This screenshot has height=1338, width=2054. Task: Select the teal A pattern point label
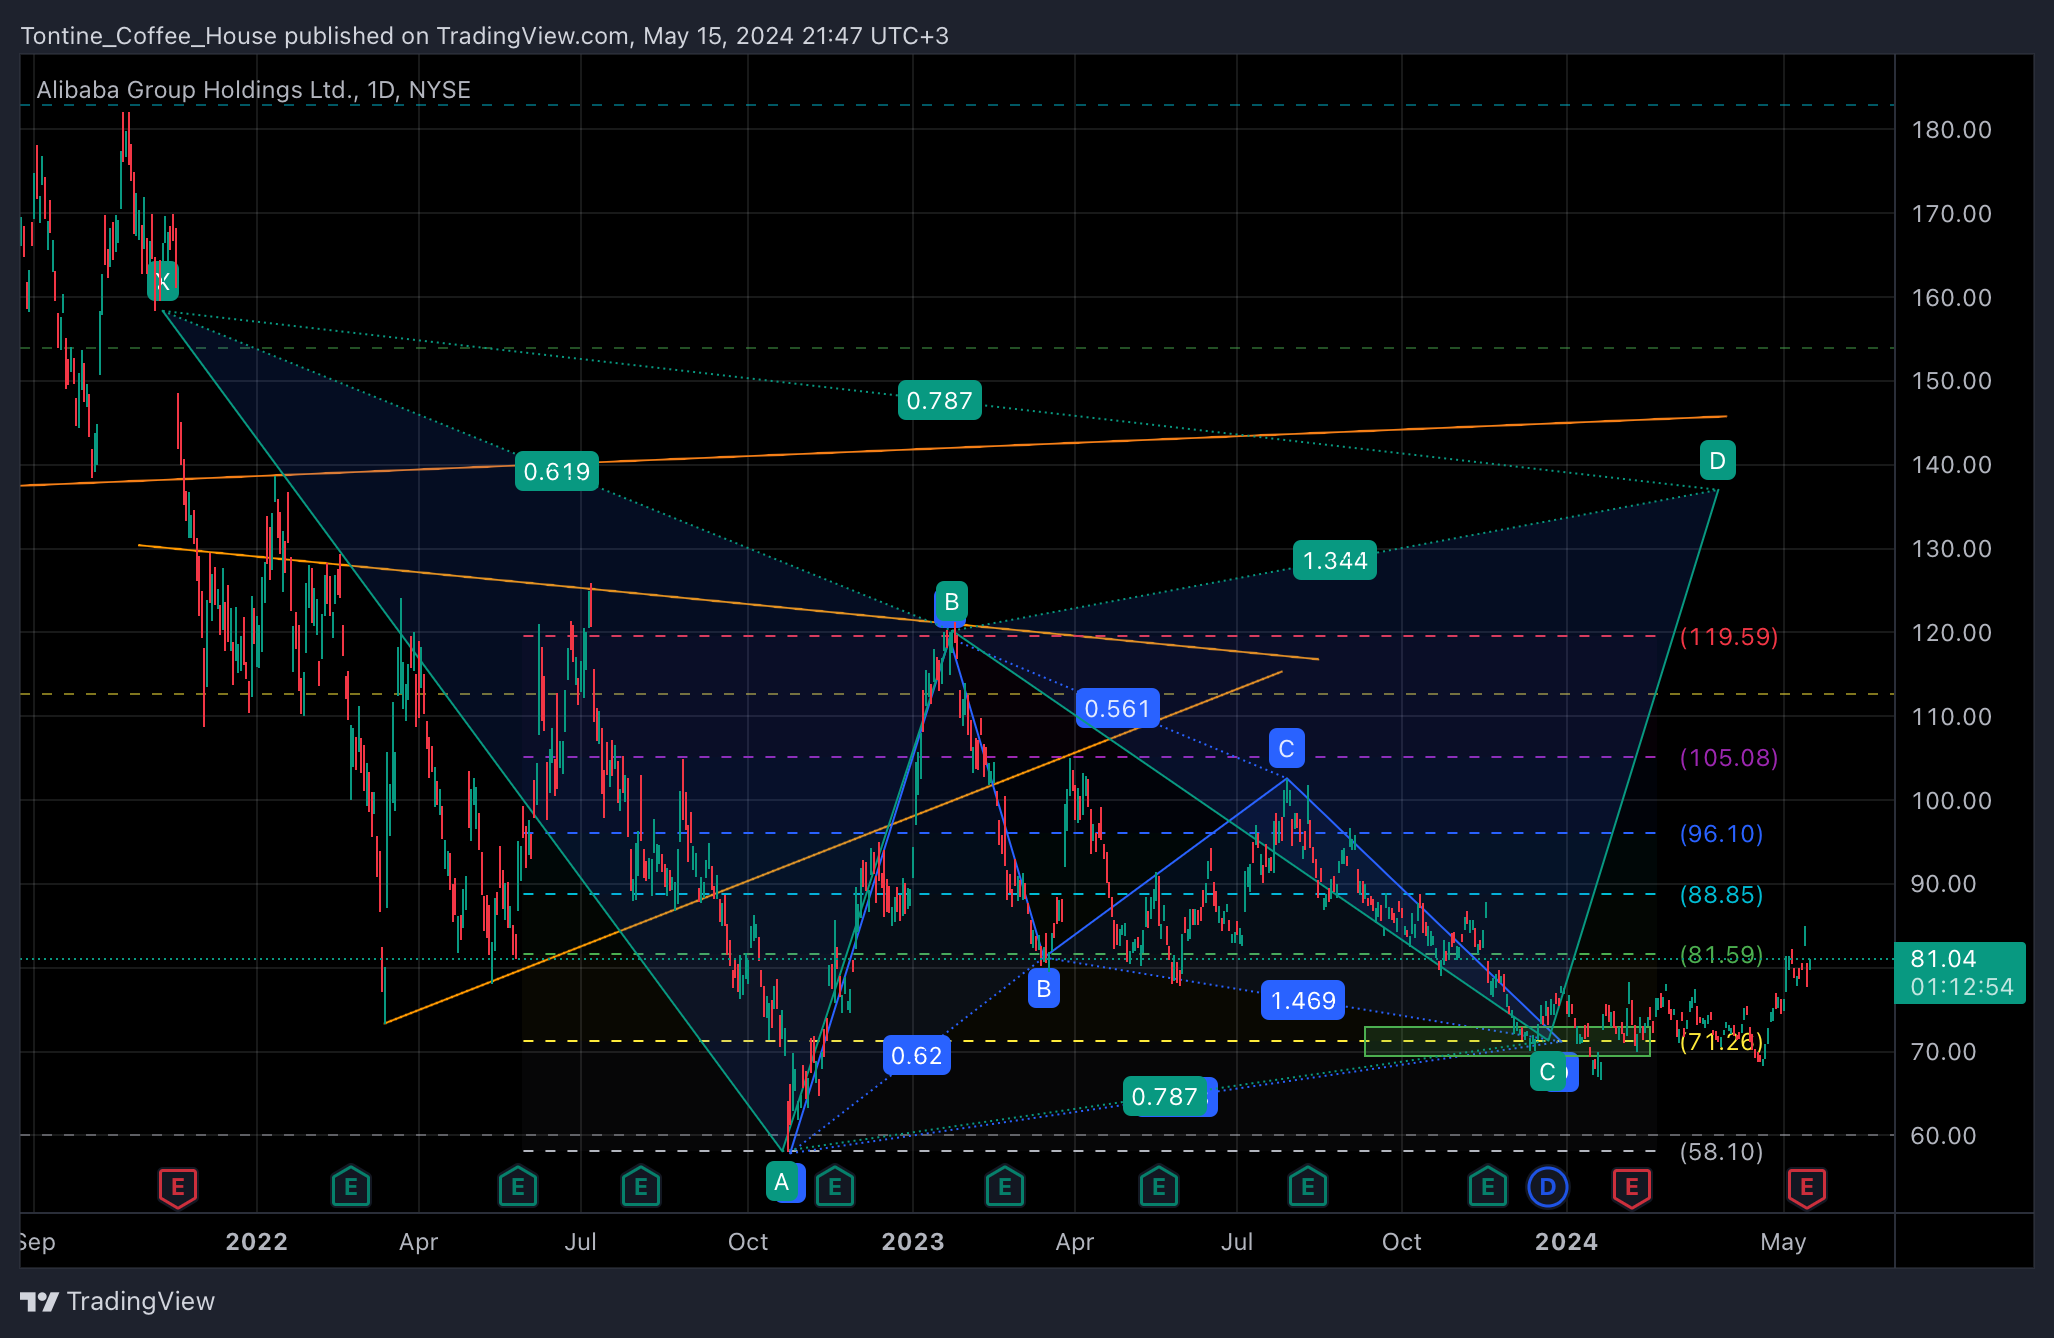pyautogui.click(x=782, y=1182)
